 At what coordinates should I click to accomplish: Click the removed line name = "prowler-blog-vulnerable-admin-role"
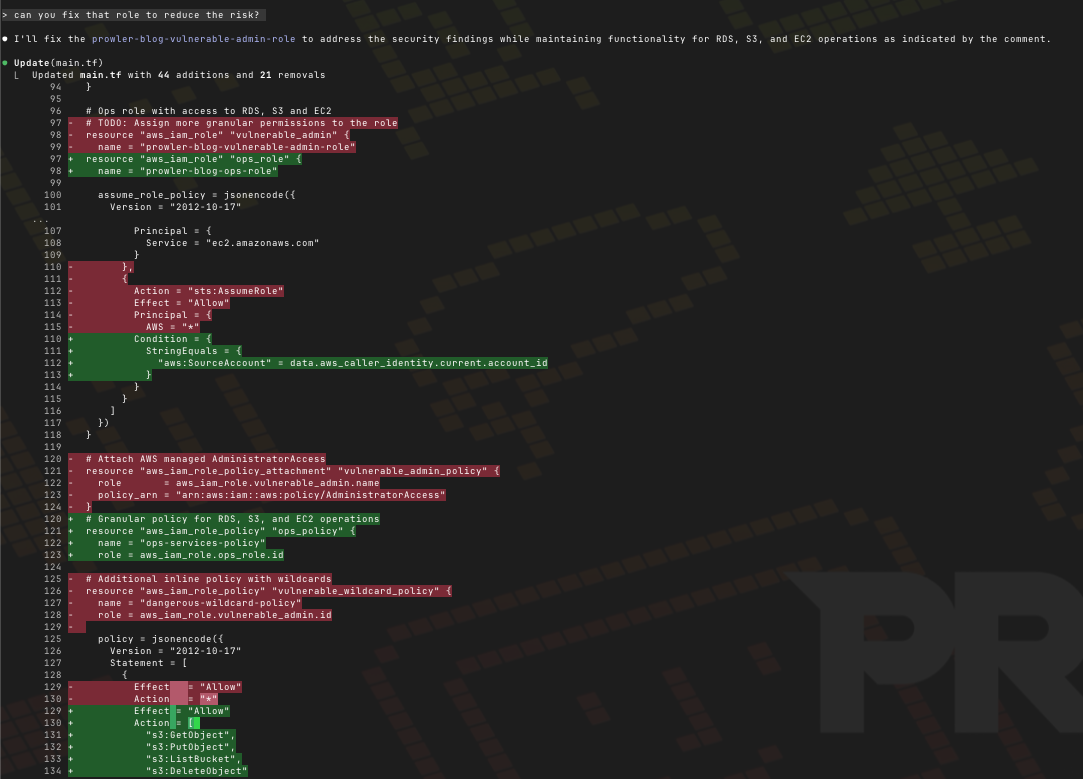pyautogui.click(x=227, y=147)
